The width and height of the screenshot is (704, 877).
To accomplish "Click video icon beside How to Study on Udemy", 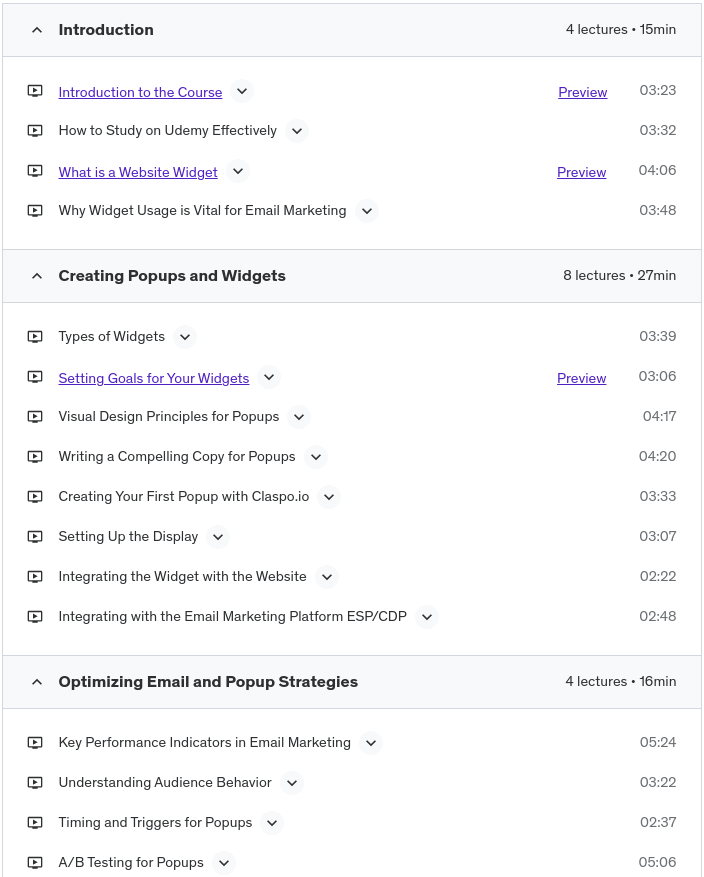I will pos(35,131).
